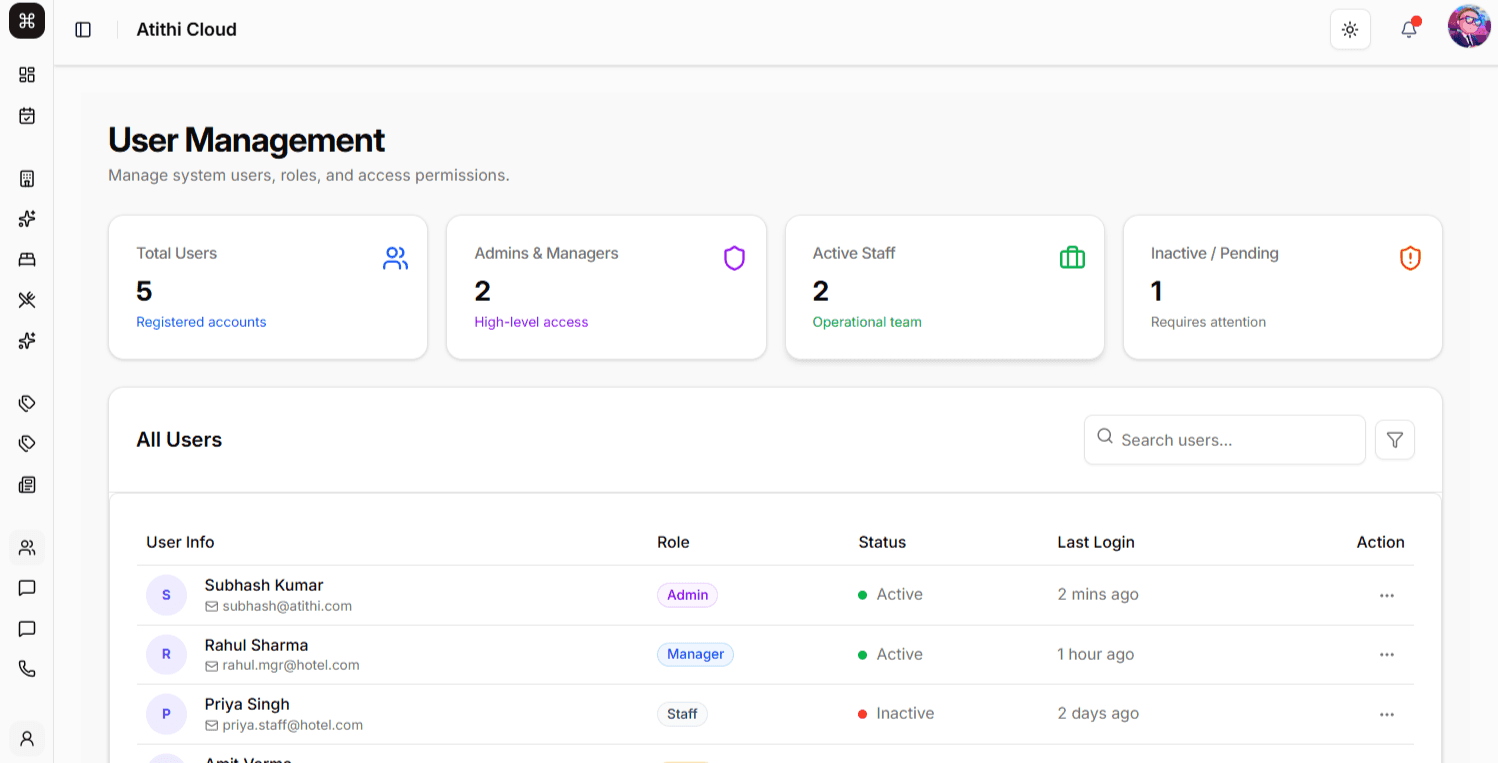The image size is (1498, 763).
Task: Select the users icon in sidebar
Action: pyautogui.click(x=27, y=547)
